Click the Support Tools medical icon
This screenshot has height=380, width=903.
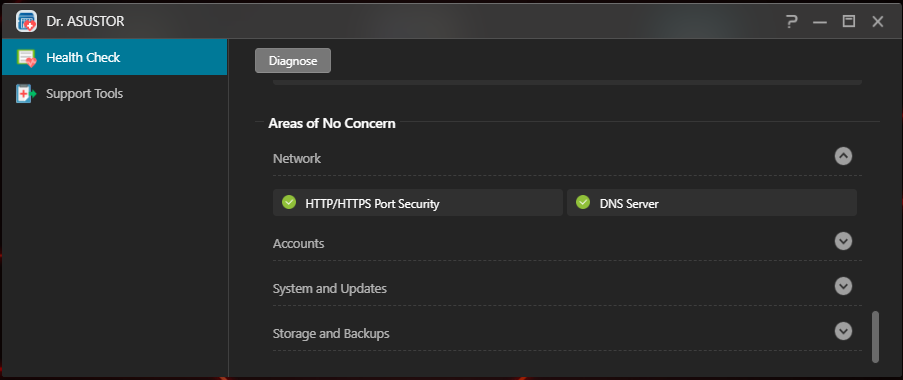(x=26, y=93)
